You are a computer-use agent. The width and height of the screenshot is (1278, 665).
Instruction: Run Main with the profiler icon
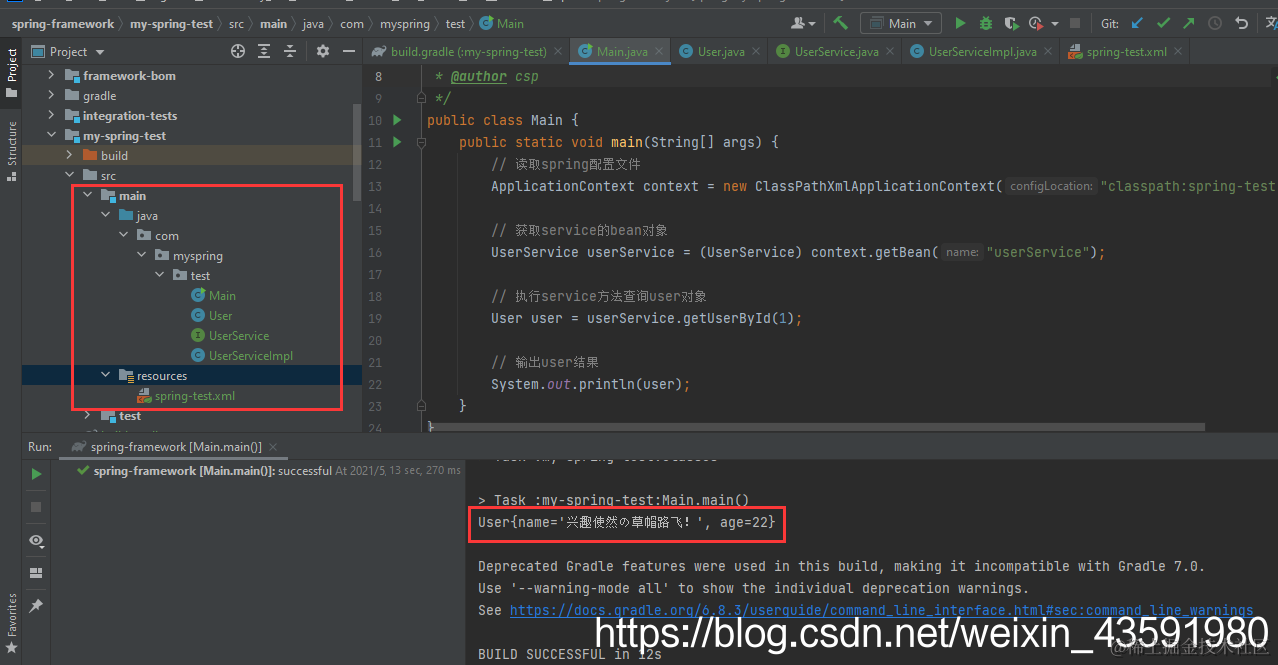(x=1034, y=23)
